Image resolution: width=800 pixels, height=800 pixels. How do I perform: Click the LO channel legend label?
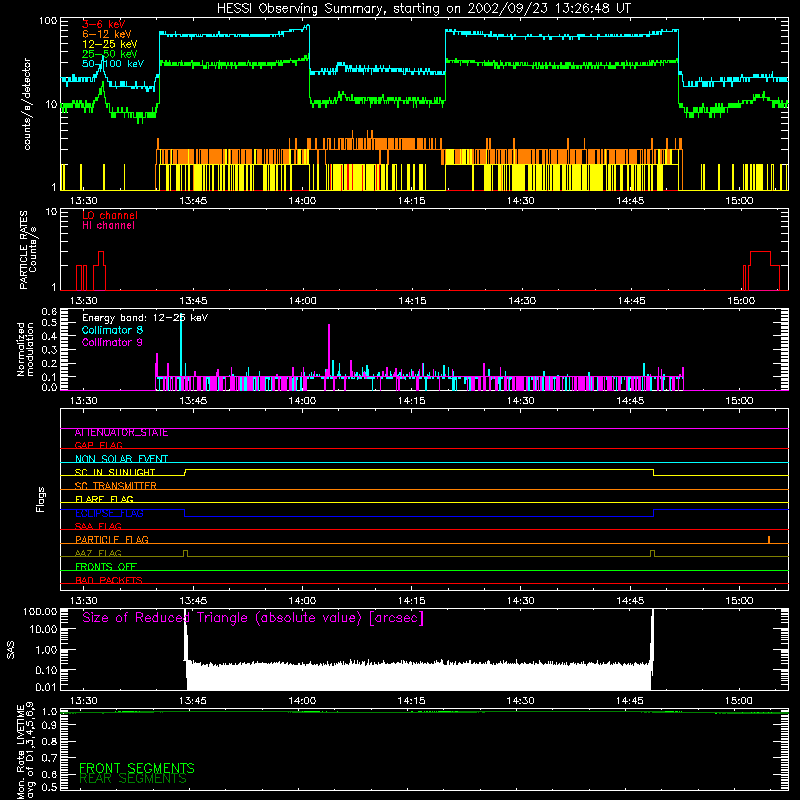(110, 215)
